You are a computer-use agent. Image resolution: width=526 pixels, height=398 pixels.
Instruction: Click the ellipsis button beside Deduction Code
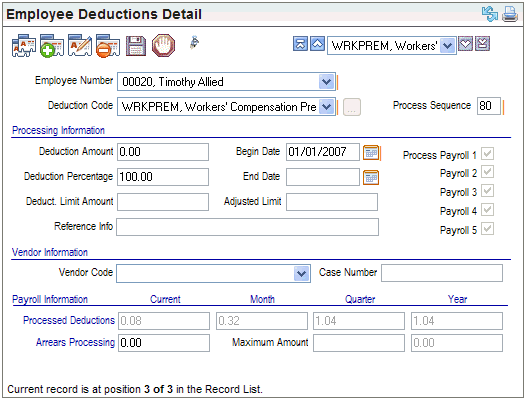coord(352,107)
